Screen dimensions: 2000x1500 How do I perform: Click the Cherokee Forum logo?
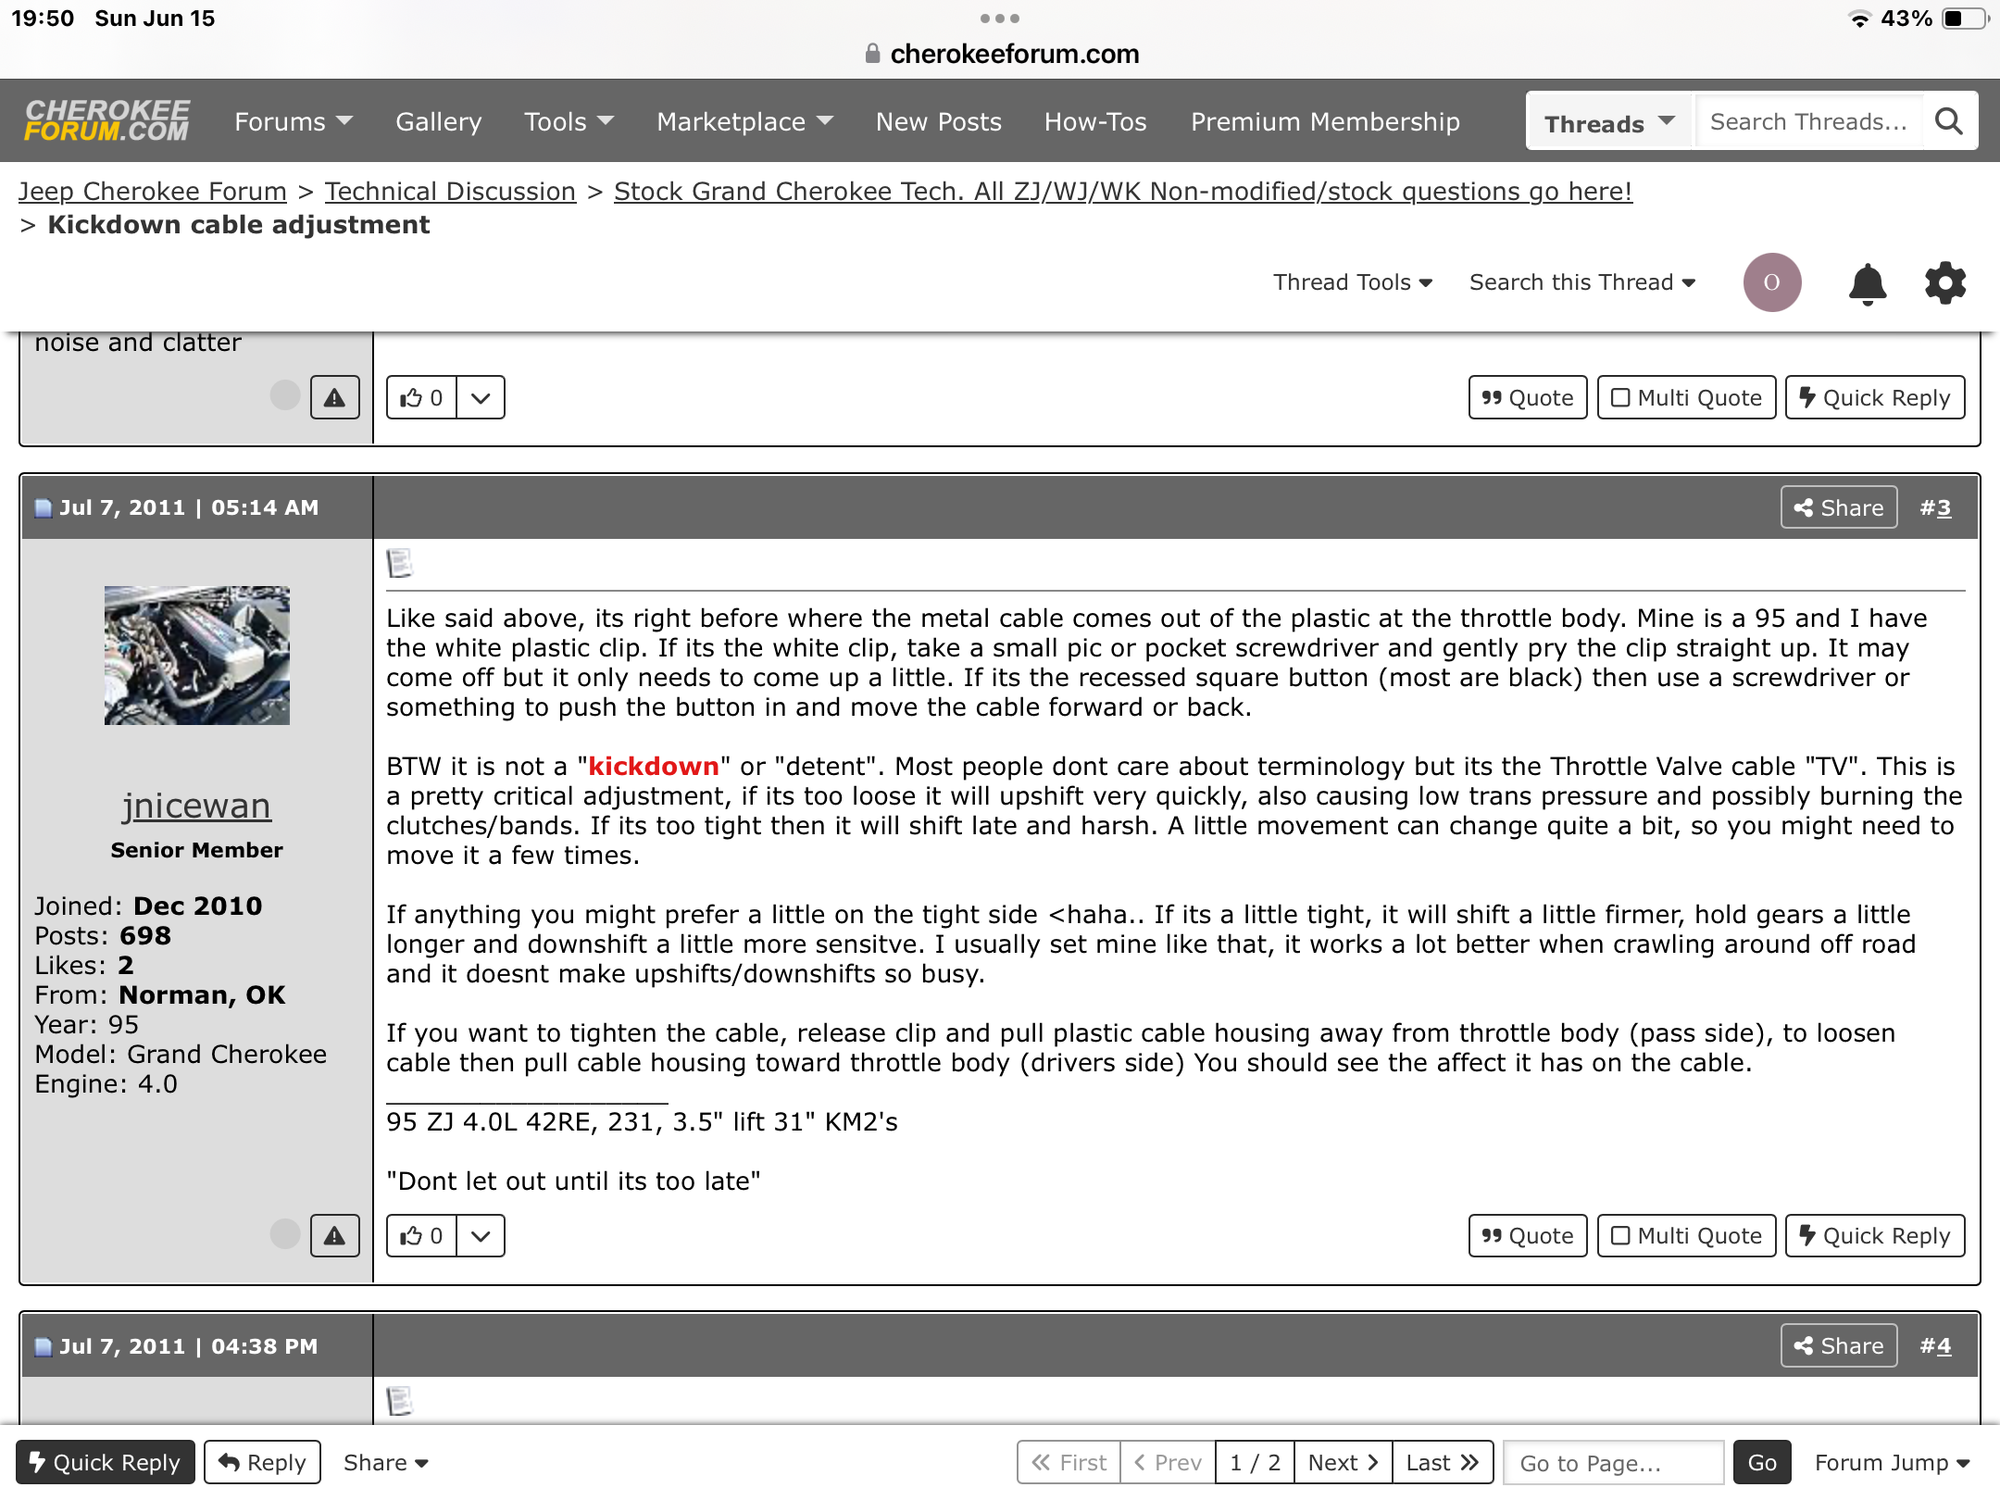pyautogui.click(x=107, y=121)
